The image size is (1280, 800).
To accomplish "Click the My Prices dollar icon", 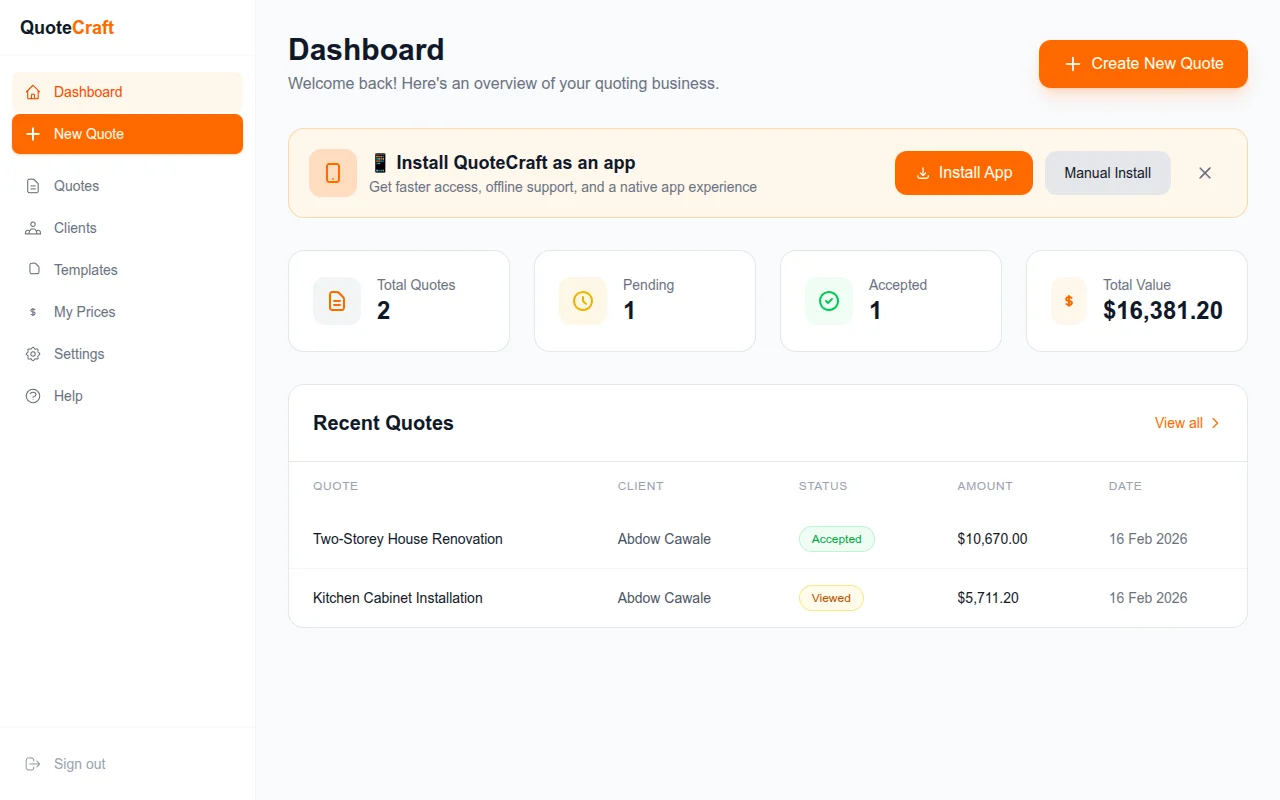I will tap(33, 312).
